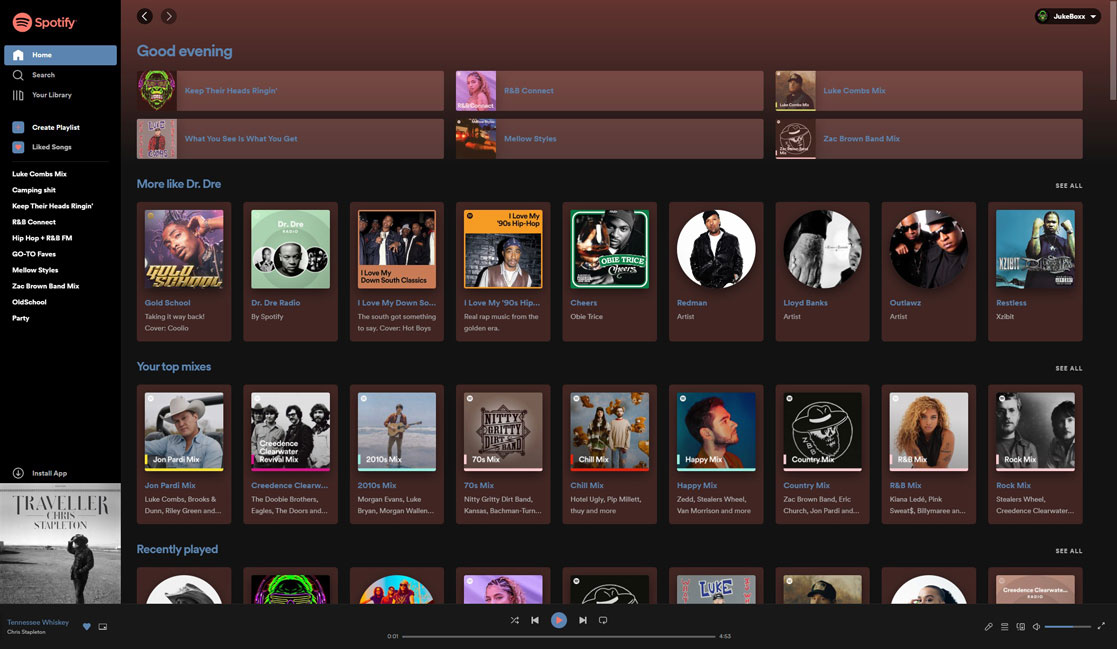Go to the previous track
This screenshot has width=1117, height=649.
[535, 619]
